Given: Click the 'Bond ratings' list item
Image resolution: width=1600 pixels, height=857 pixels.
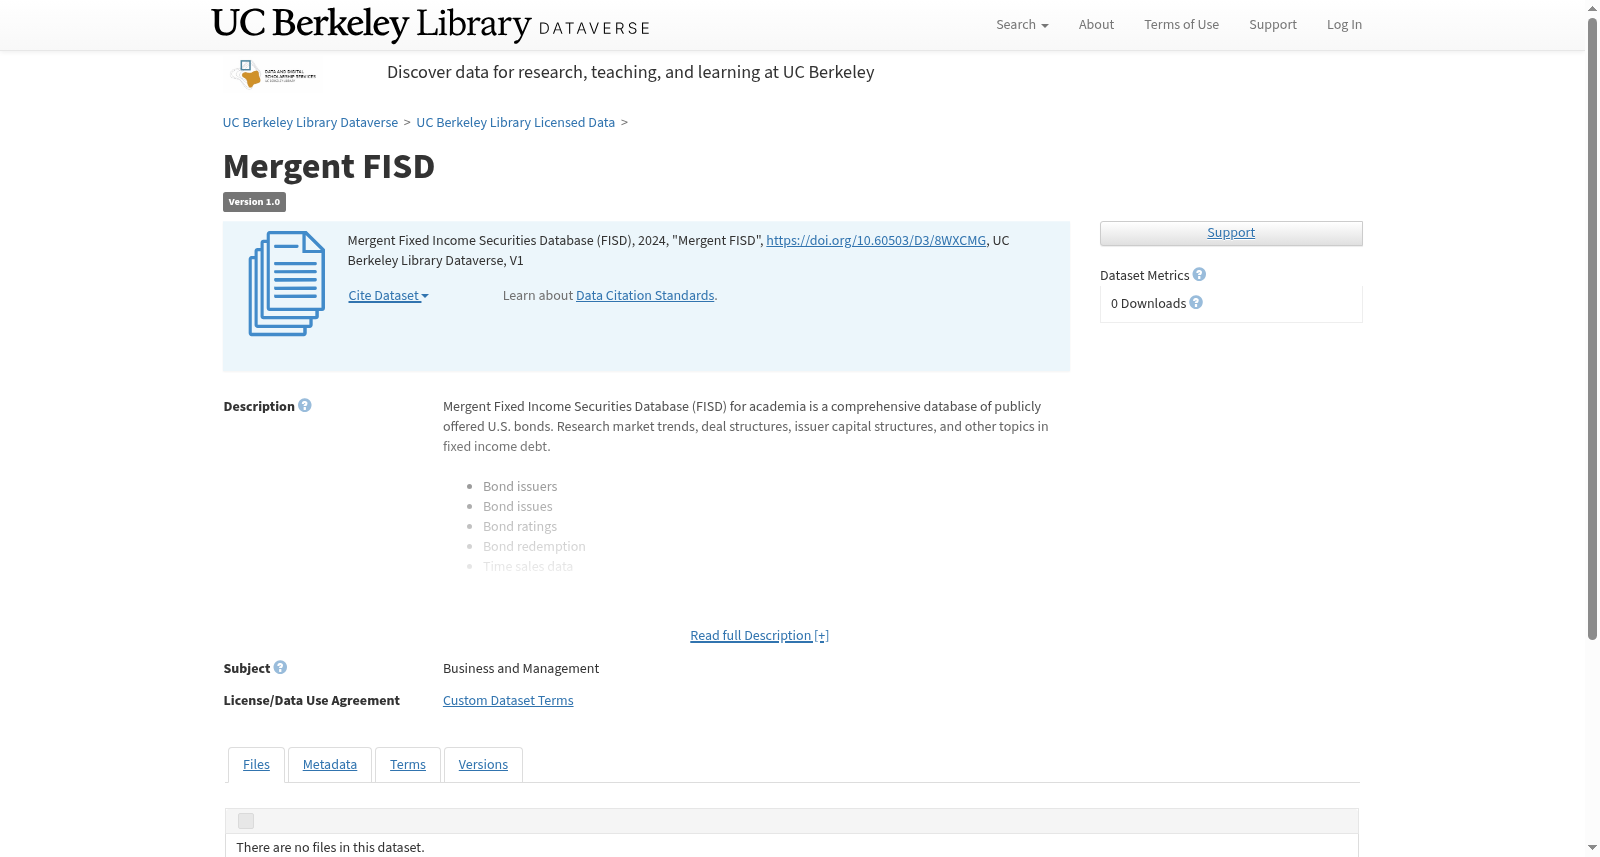Looking at the screenshot, I should 520,527.
